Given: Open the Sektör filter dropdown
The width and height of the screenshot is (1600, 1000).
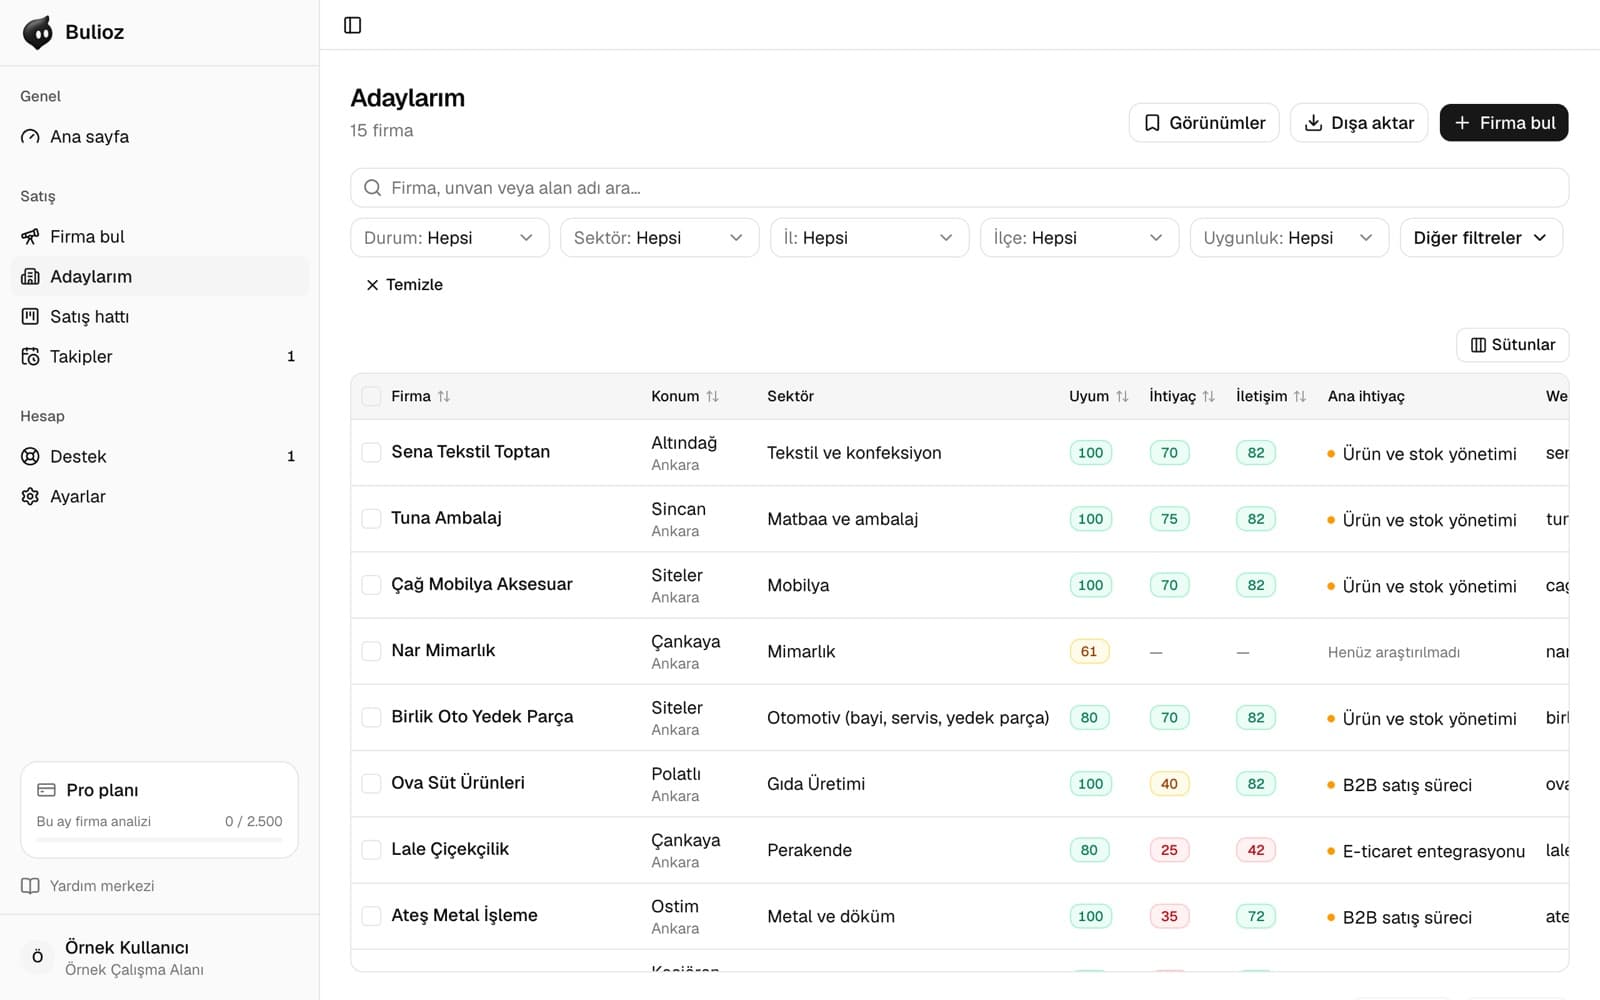Looking at the screenshot, I should 660,238.
